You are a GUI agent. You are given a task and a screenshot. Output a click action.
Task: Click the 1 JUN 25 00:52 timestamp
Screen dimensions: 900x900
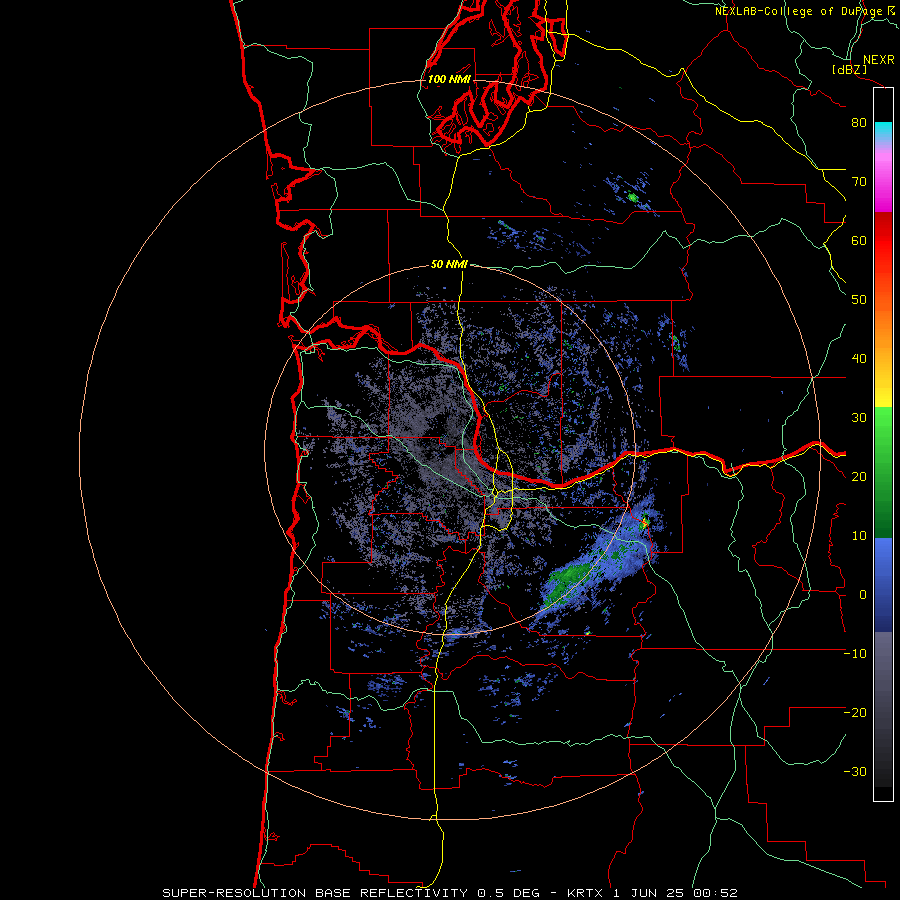point(676,893)
